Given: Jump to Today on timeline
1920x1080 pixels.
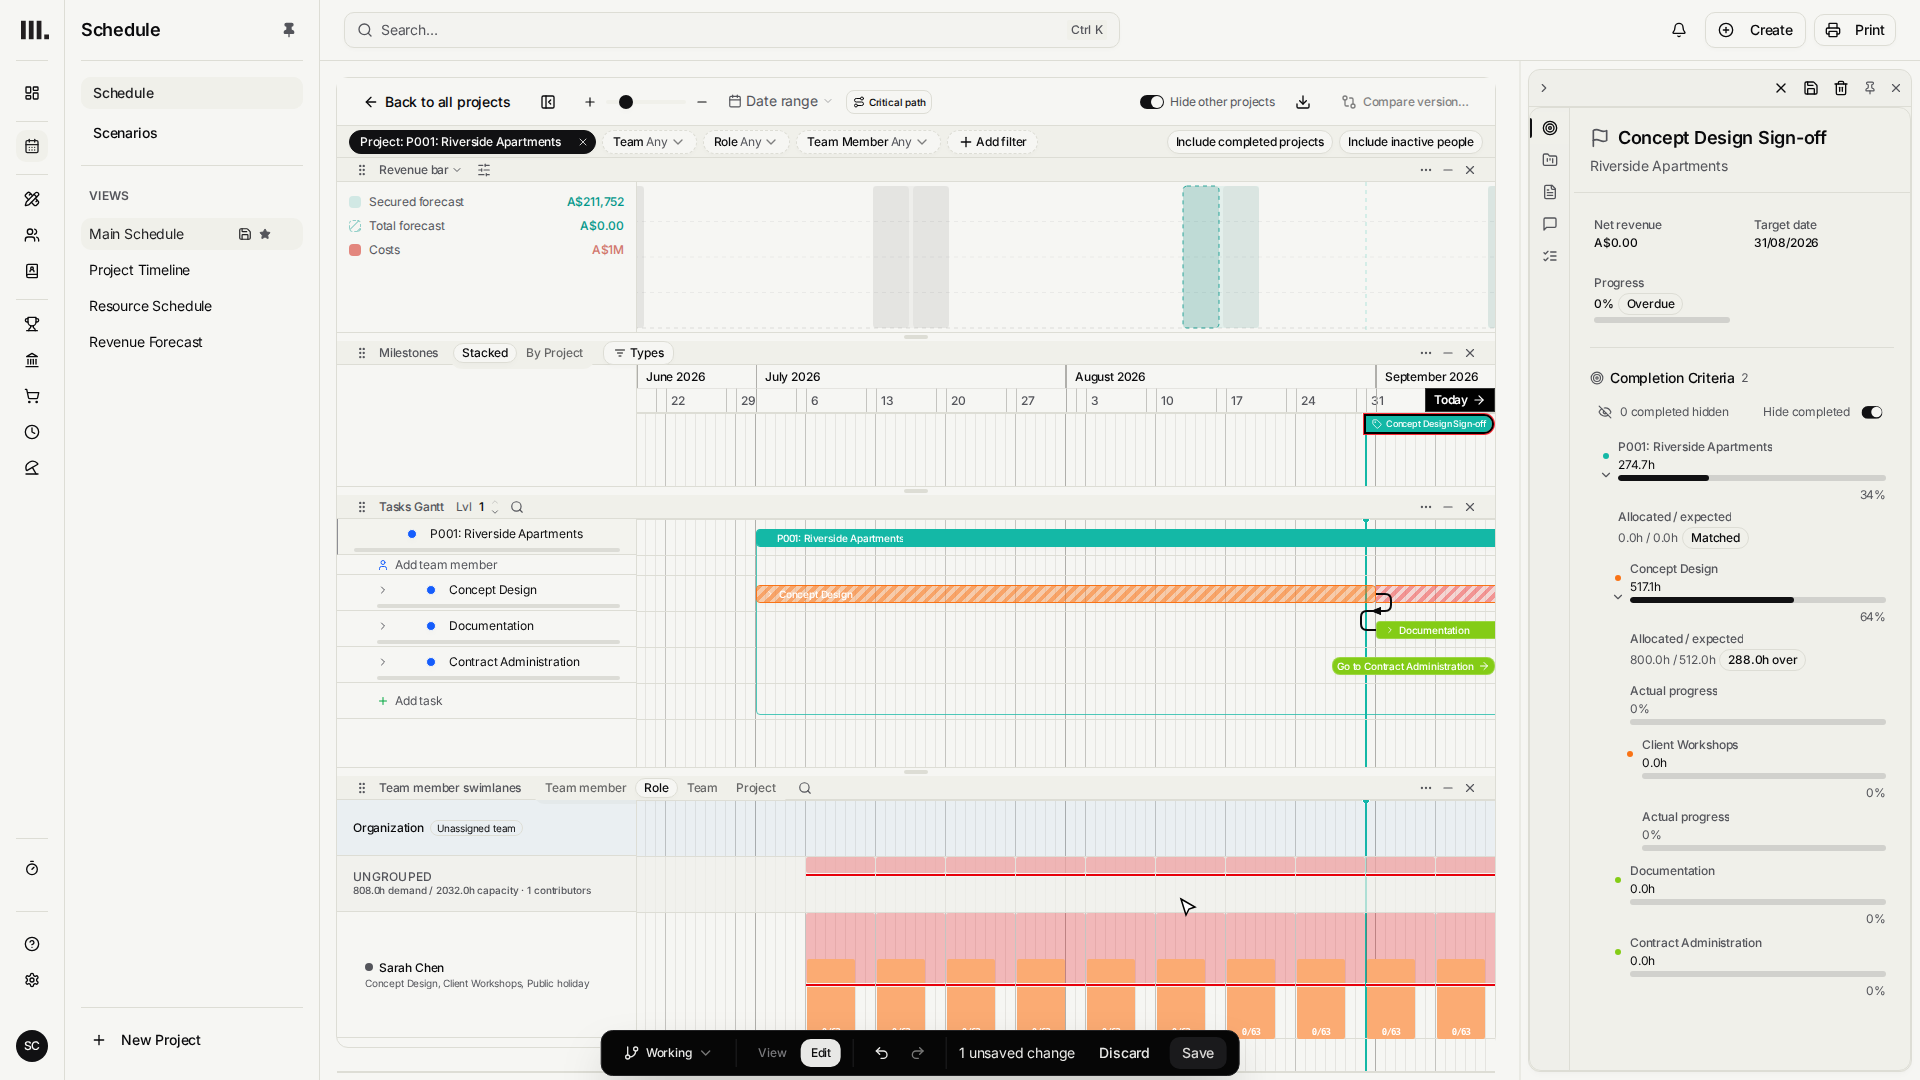Looking at the screenshot, I should click(1459, 400).
